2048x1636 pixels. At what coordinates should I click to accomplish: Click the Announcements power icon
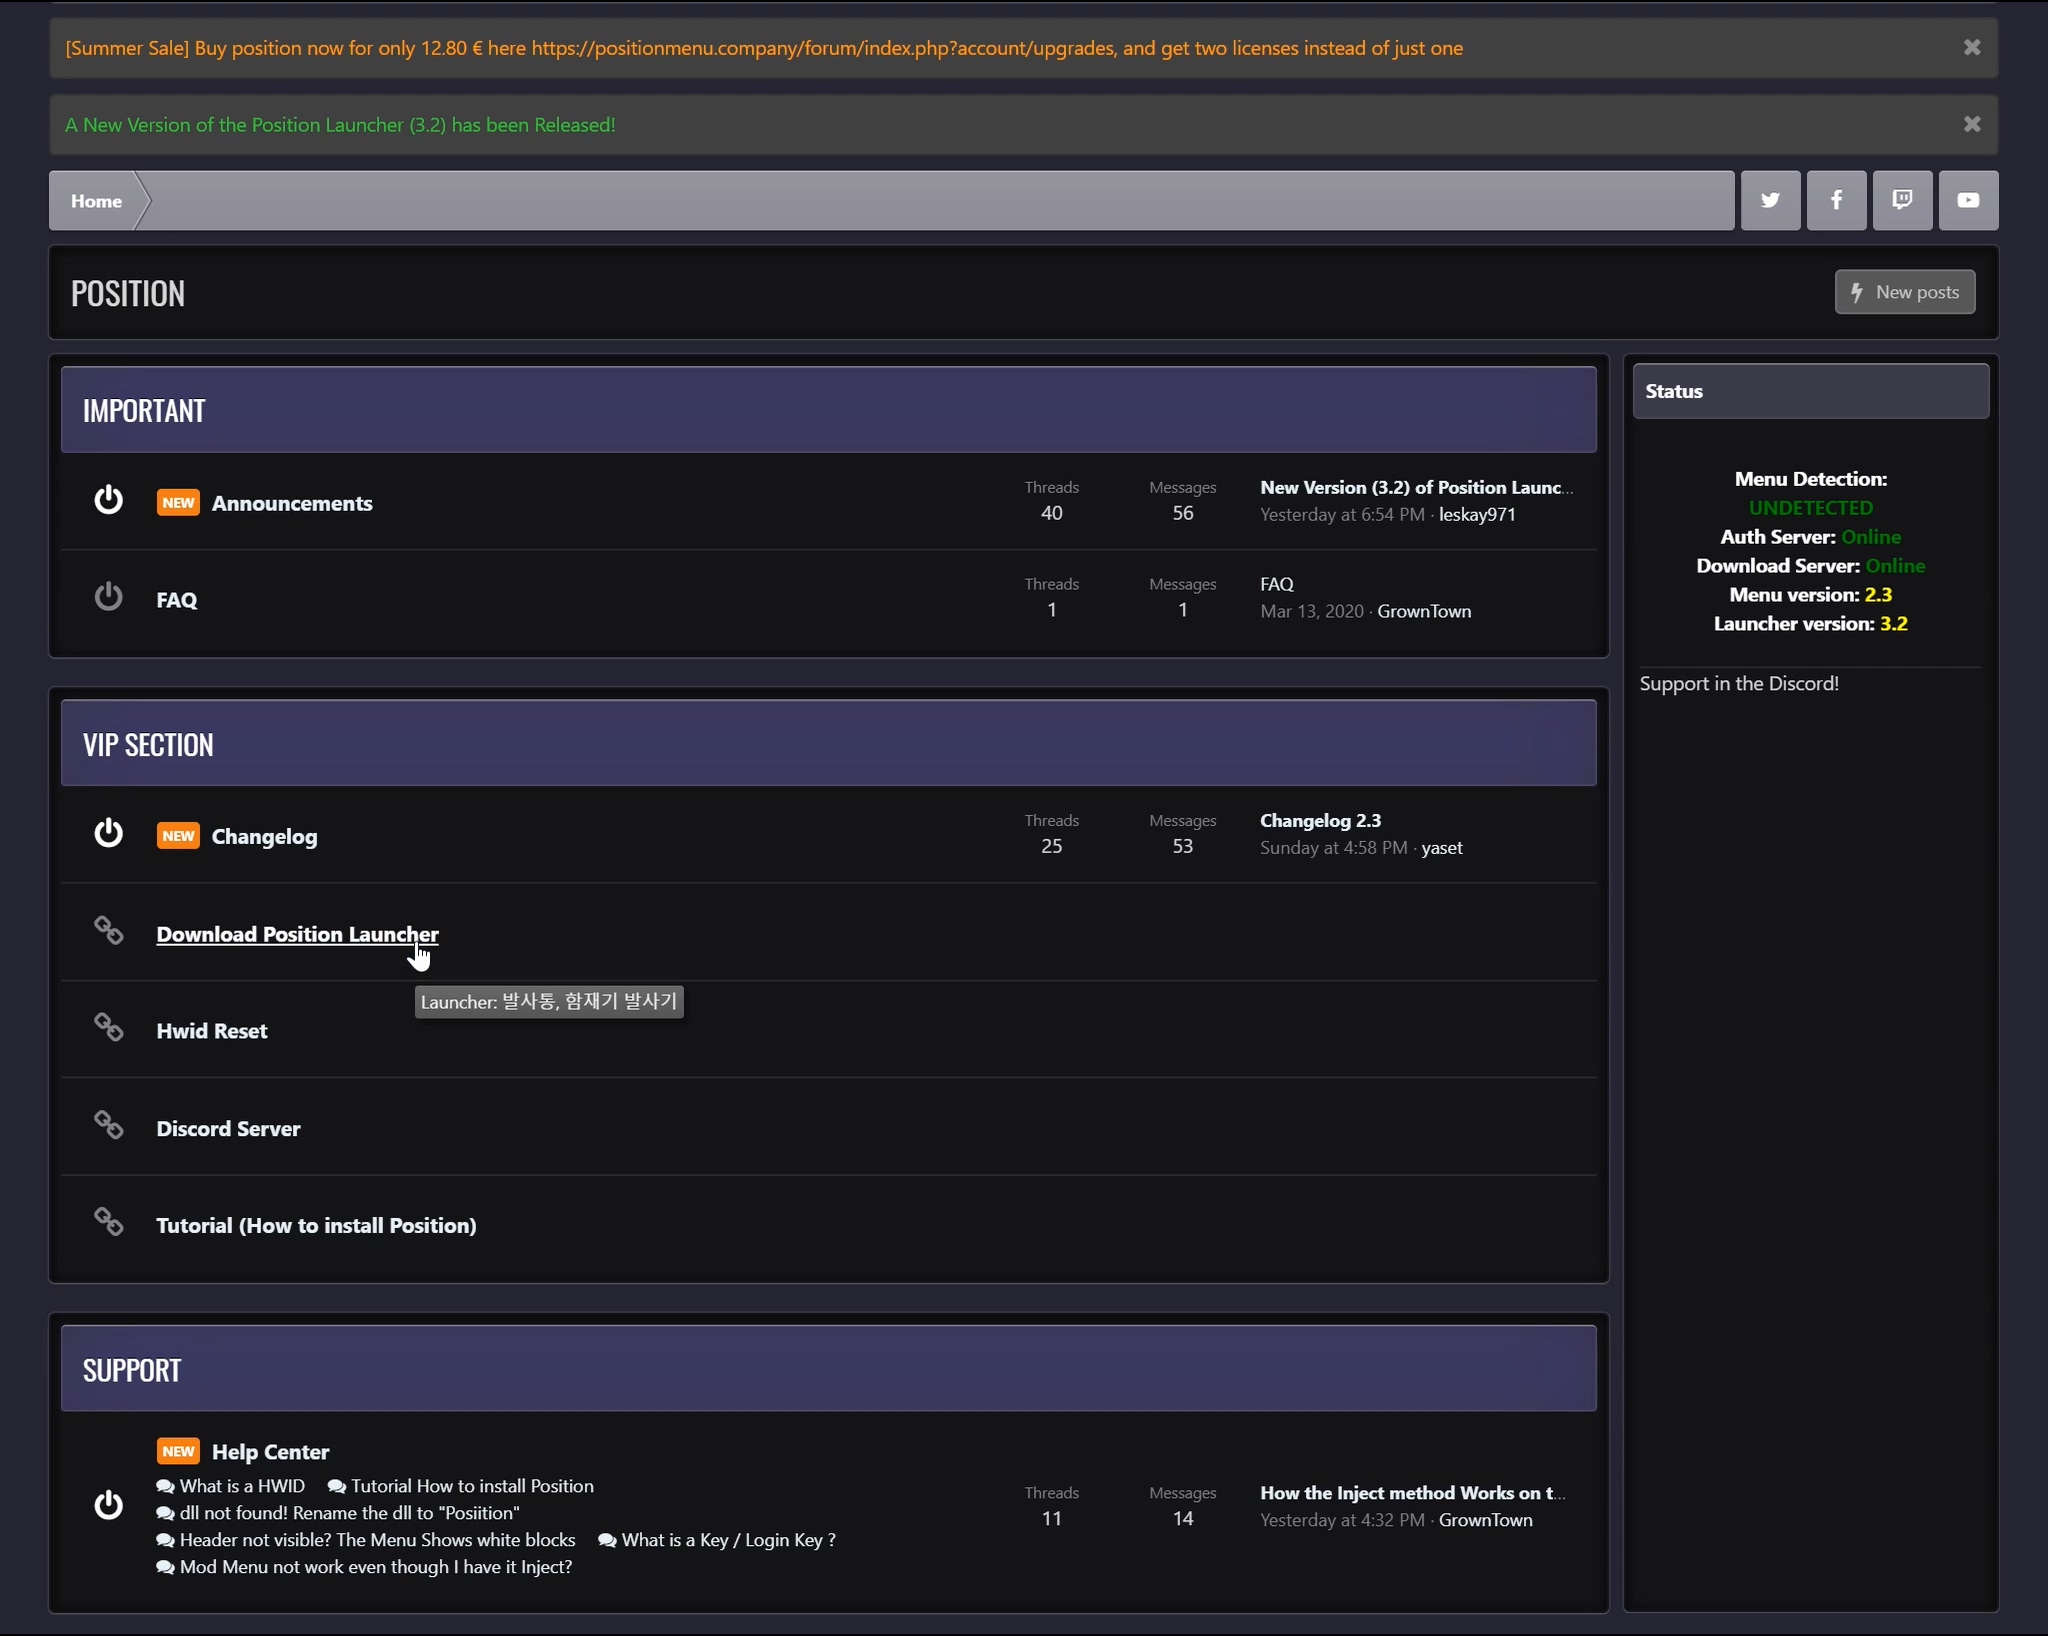pos(108,500)
